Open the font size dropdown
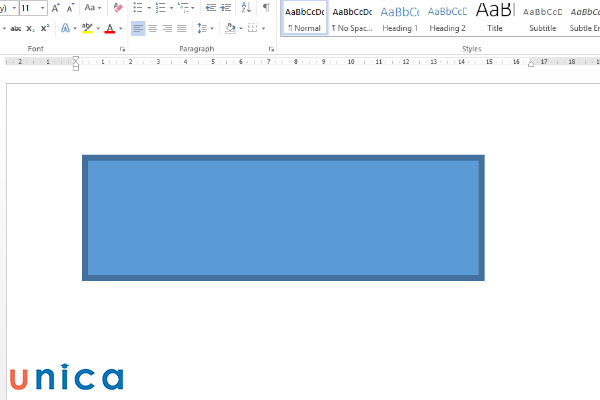Viewport: 600px width, 400px height. click(x=42, y=8)
